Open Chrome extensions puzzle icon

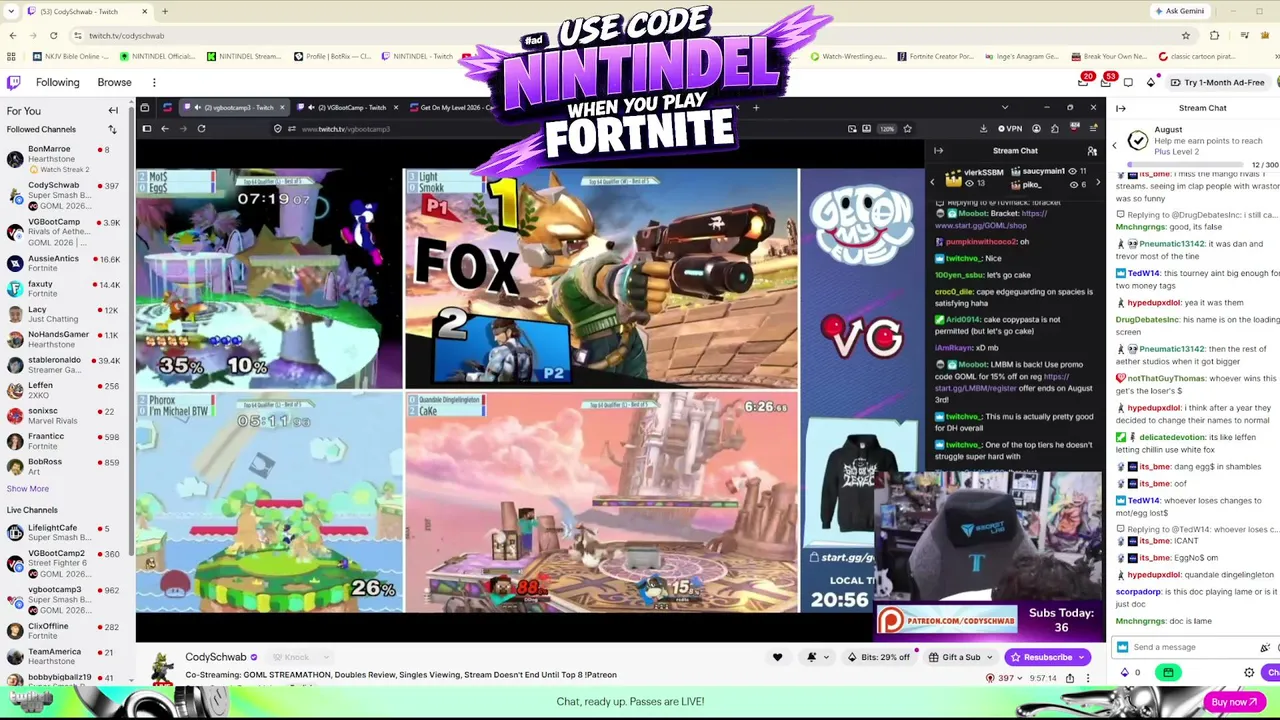coord(1215,36)
